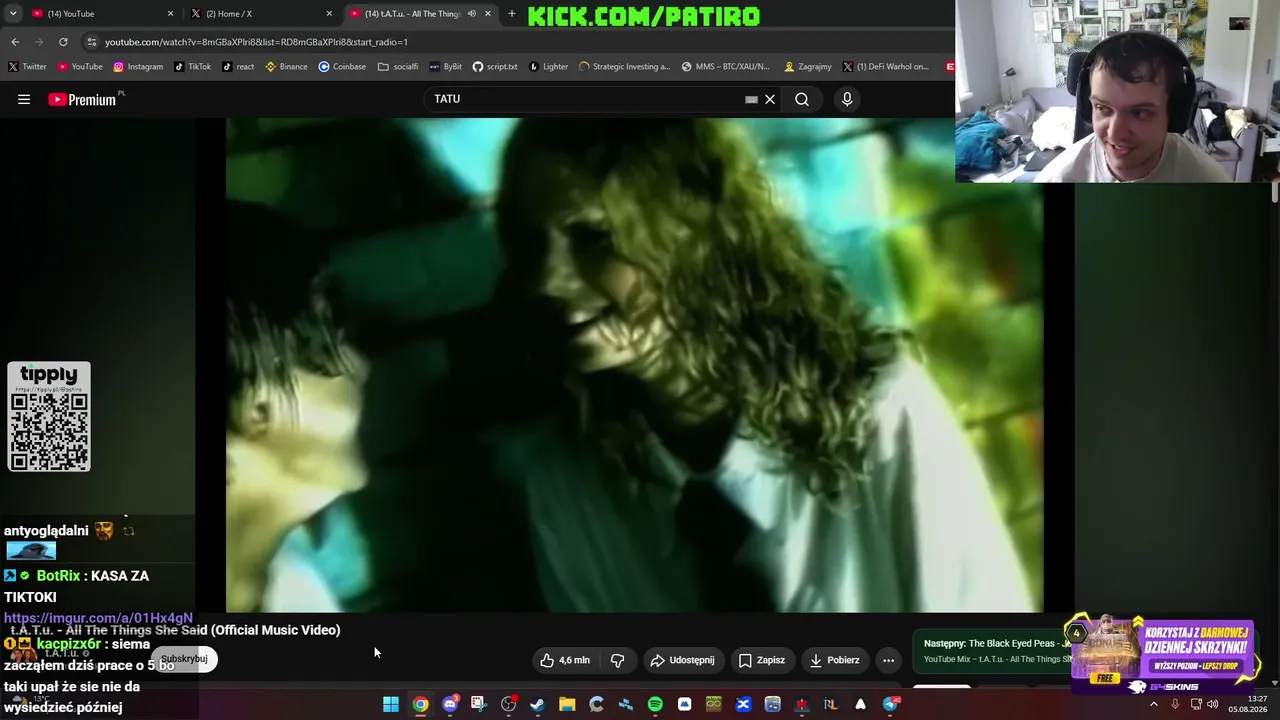The width and height of the screenshot is (1280, 720).
Task: Open the Strategic Investing bookmark
Action: pos(624,67)
